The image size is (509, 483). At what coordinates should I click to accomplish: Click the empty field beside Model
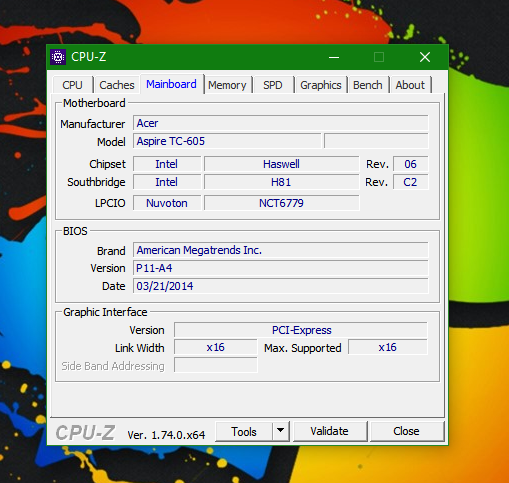(376, 141)
